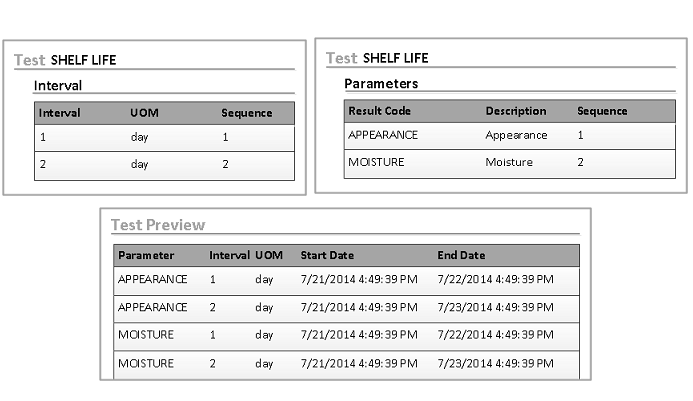Click the Description column header in Parameters
Viewport: 693px width, 401px height.
pos(515,111)
